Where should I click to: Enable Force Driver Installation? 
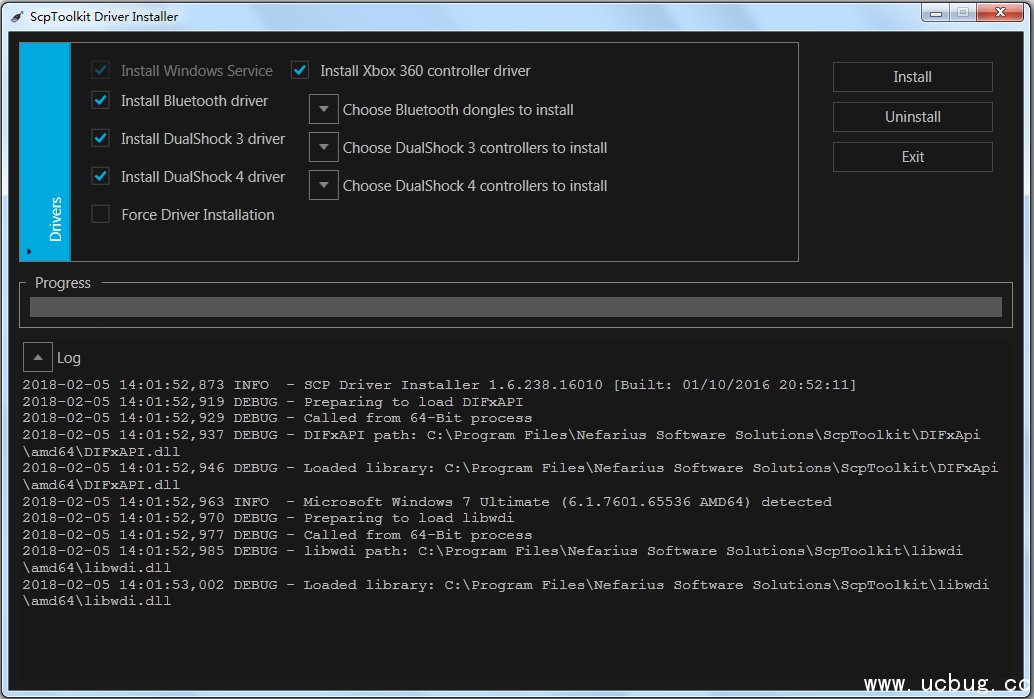pos(100,214)
